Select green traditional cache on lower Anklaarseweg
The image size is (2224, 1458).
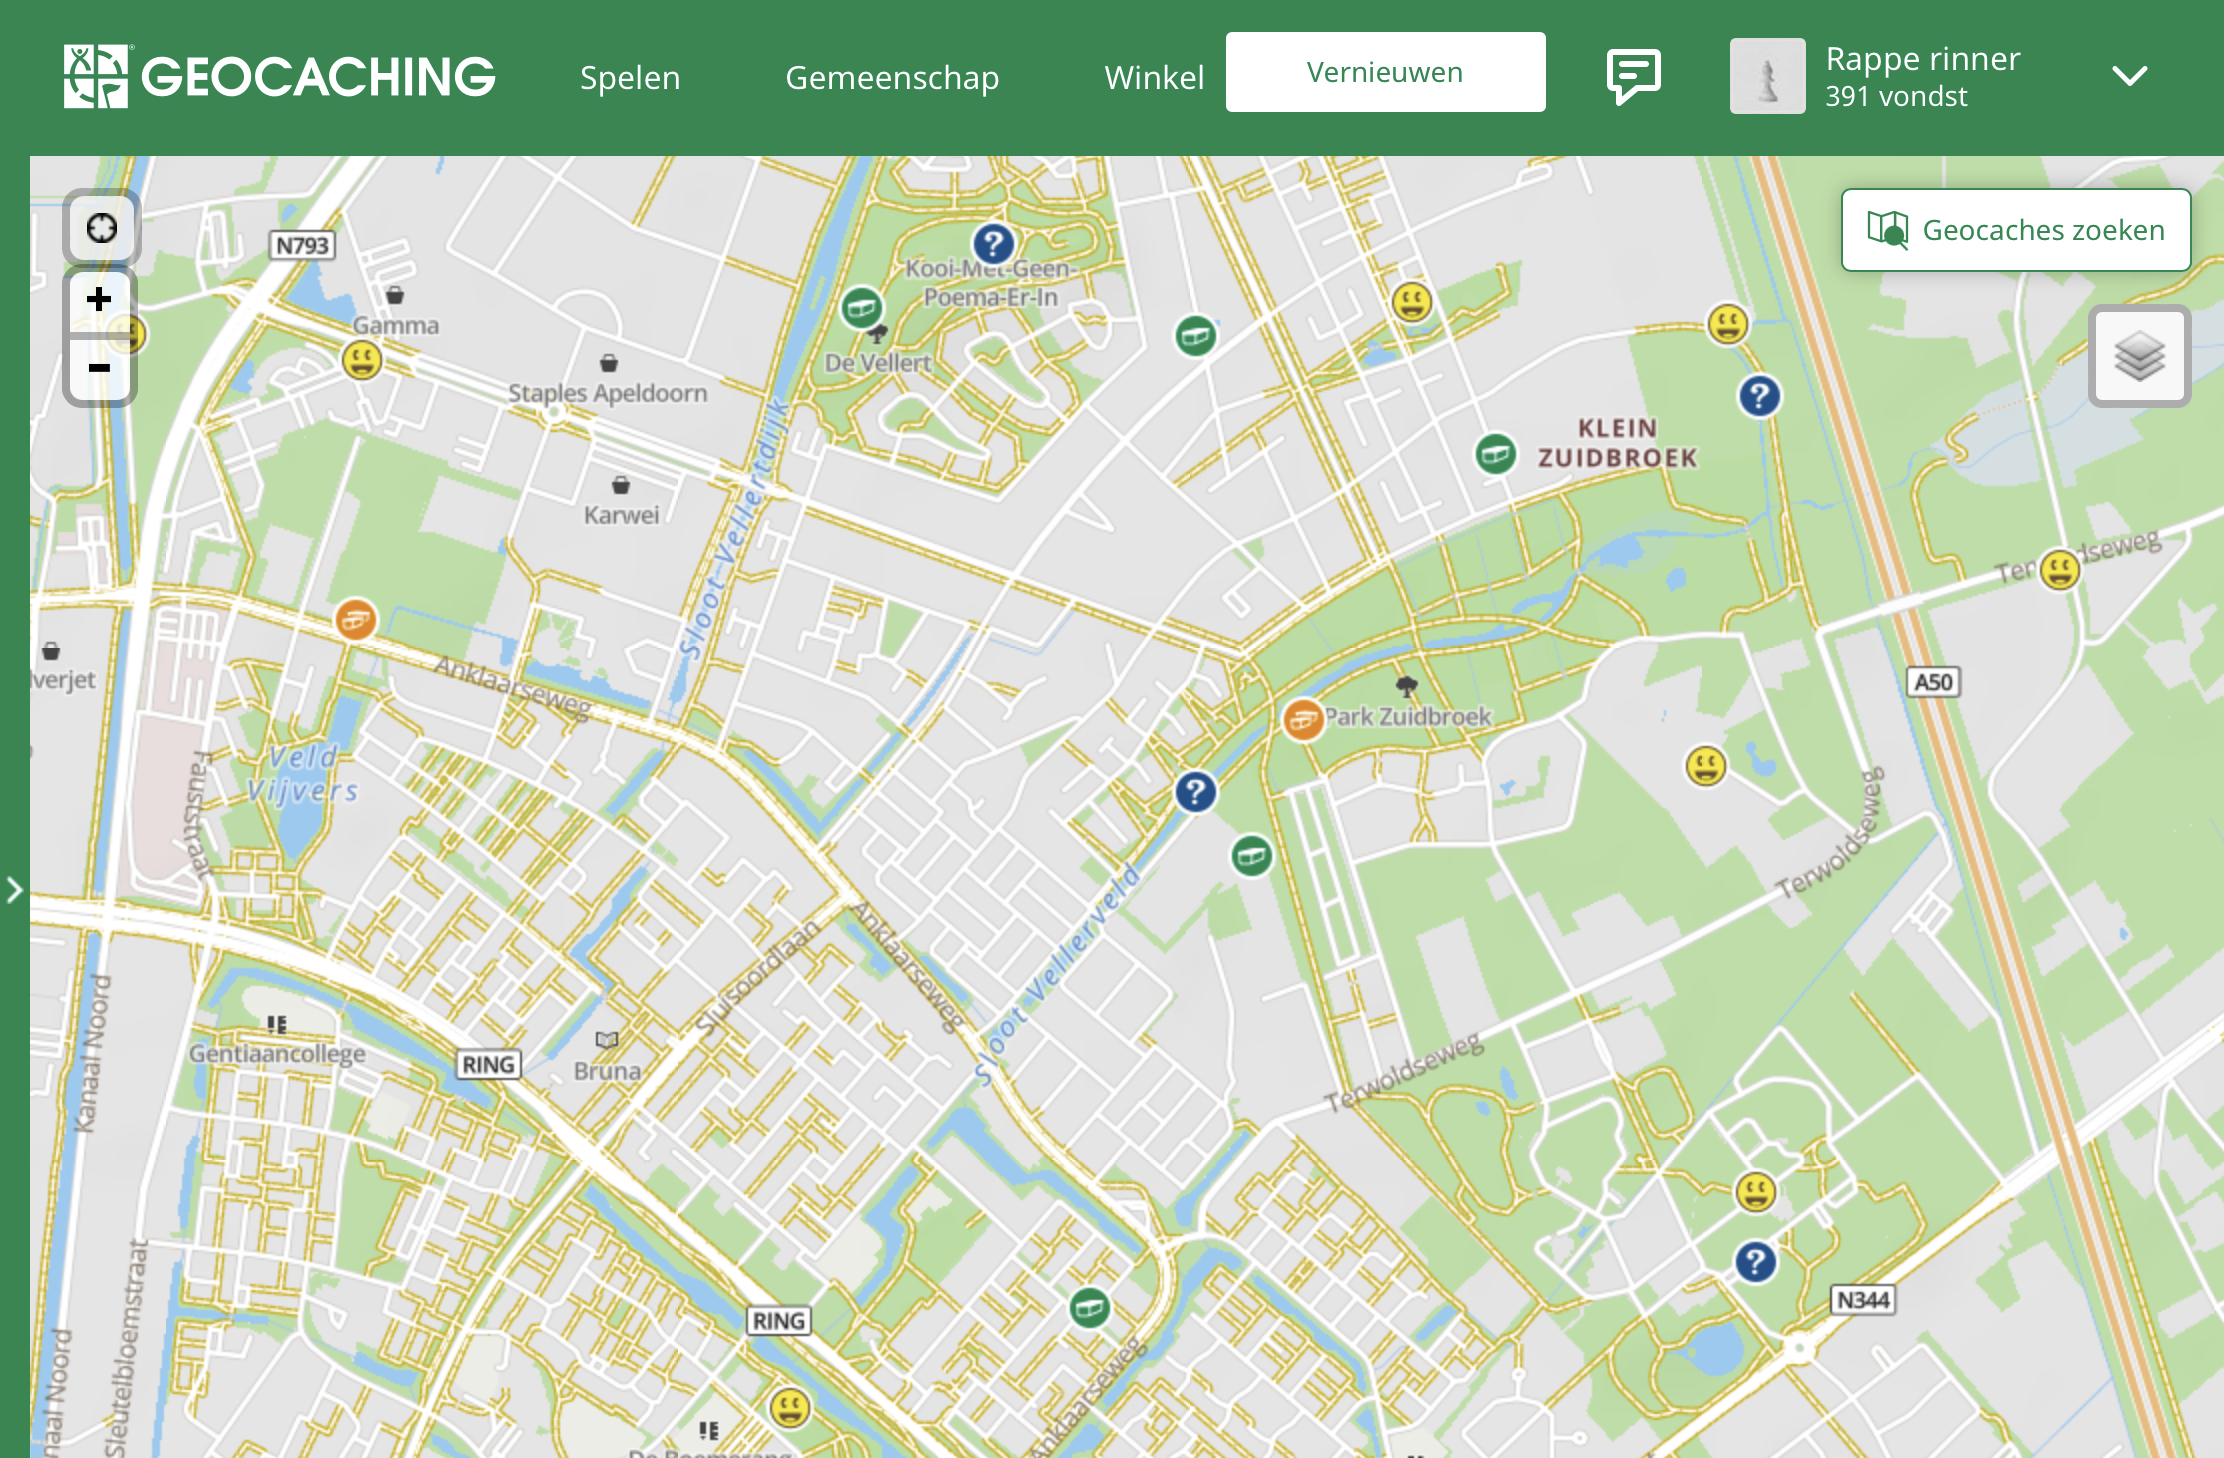(x=1089, y=1308)
